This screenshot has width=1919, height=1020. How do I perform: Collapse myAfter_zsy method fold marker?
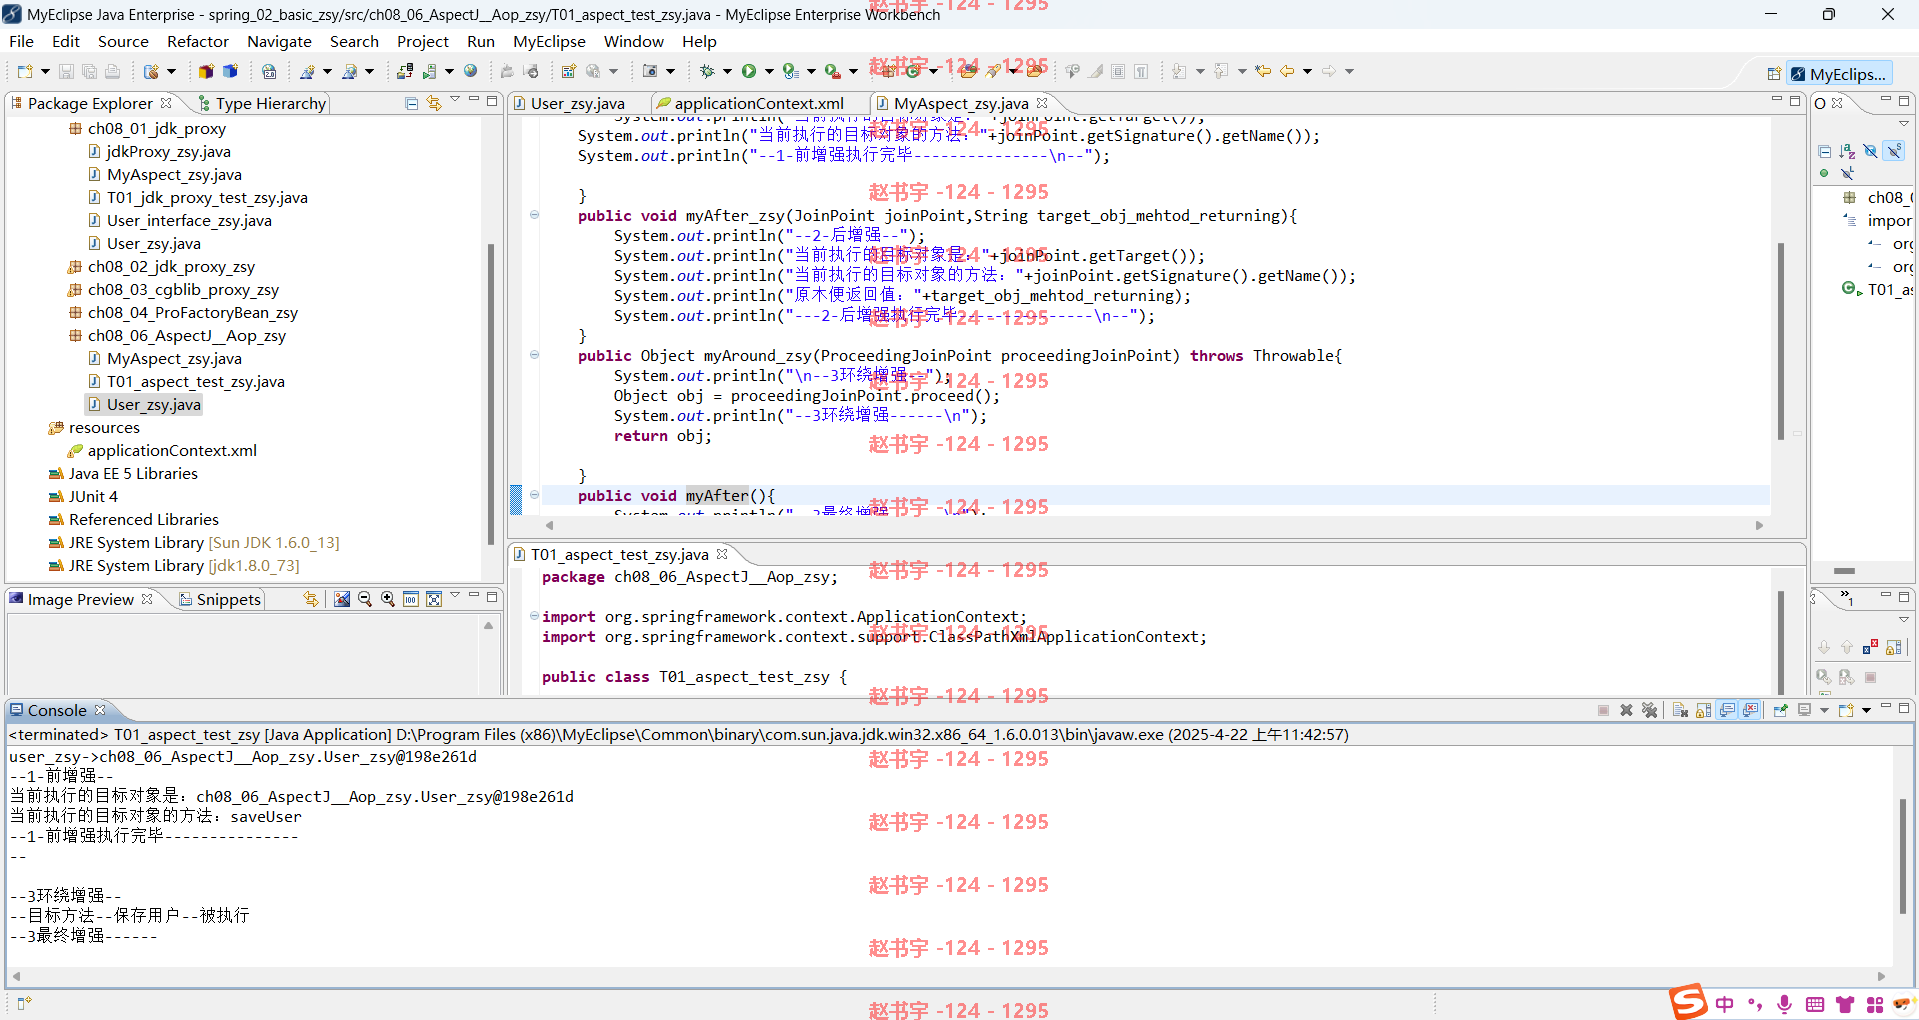point(534,215)
